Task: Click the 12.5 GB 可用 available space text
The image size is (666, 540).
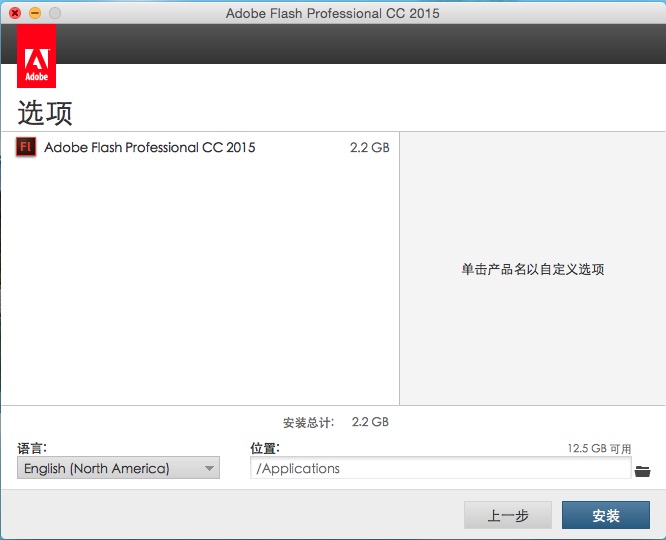Action: click(x=599, y=448)
